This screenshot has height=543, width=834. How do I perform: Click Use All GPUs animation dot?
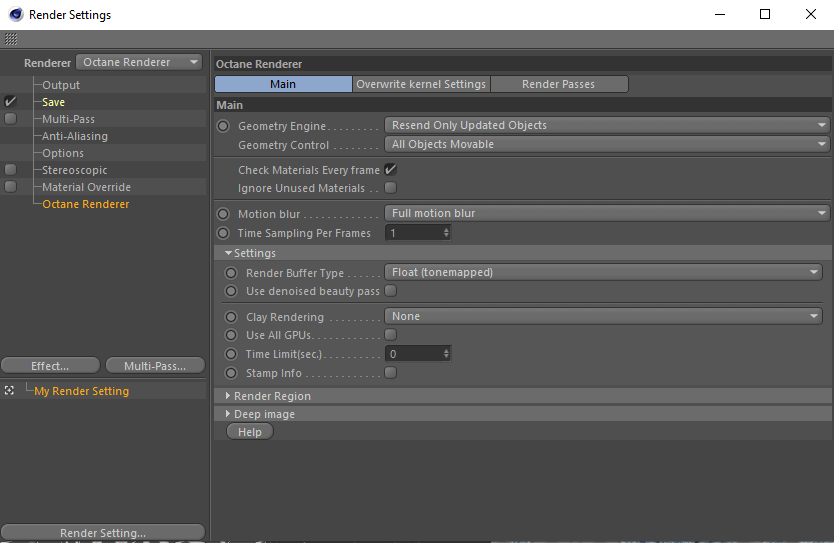point(231,335)
